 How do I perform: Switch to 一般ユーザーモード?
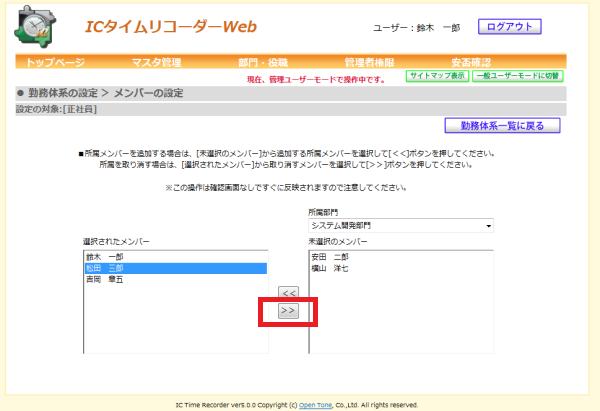point(518,76)
